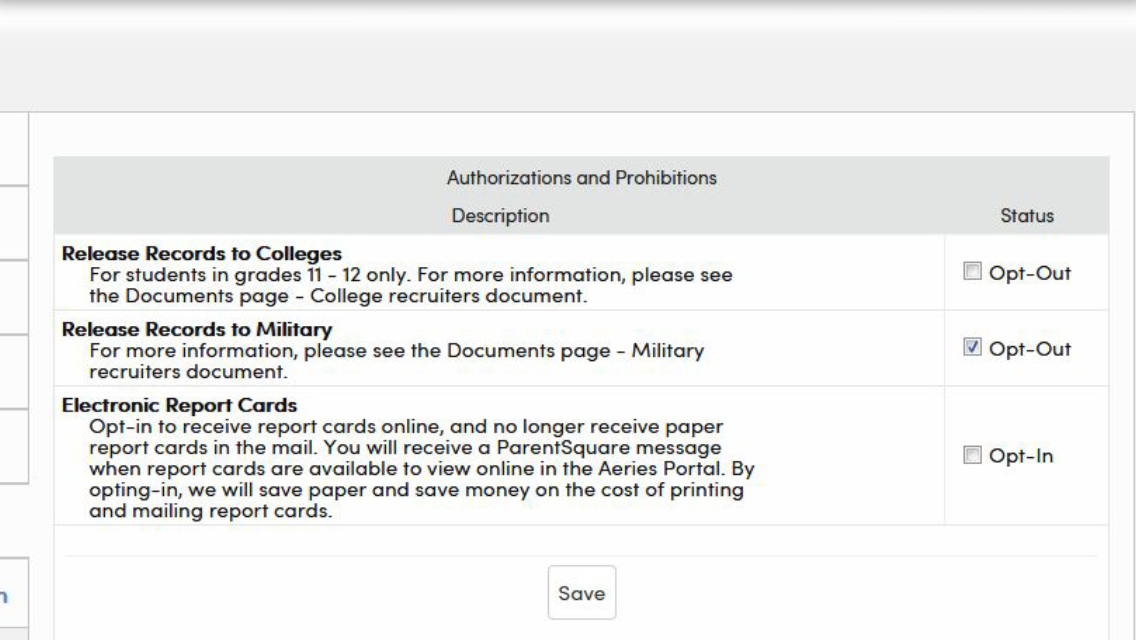Enable the Electronic Report Cards Opt-In checkbox
The width and height of the screenshot is (1136, 640).
pyautogui.click(x=970, y=456)
